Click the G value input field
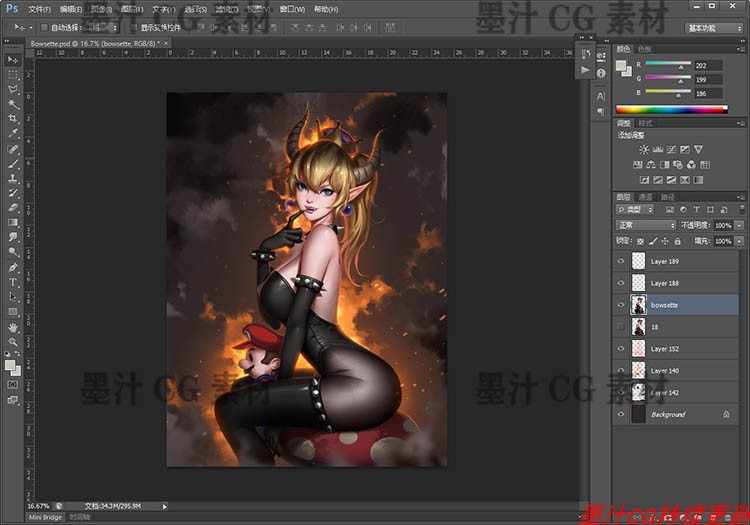The width and height of the screenshot is (750, 525). (x=709, y=79)
